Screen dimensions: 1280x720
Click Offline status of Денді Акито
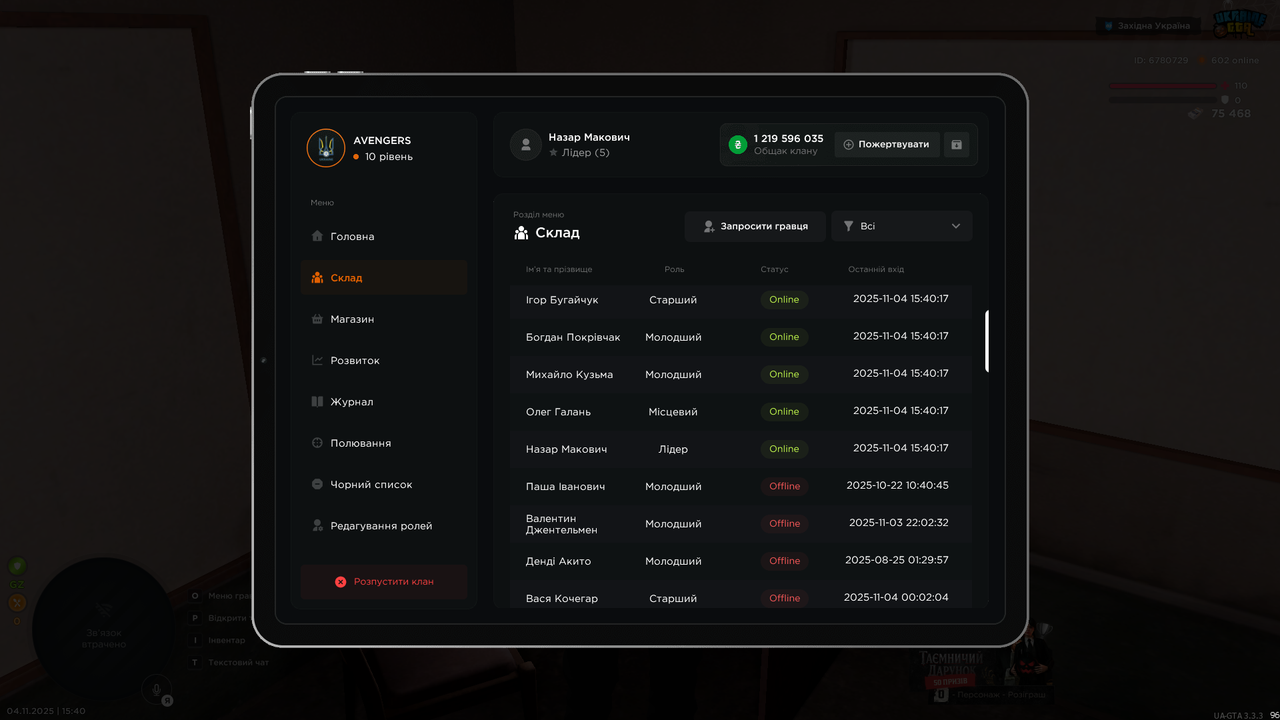pos(784,561)
